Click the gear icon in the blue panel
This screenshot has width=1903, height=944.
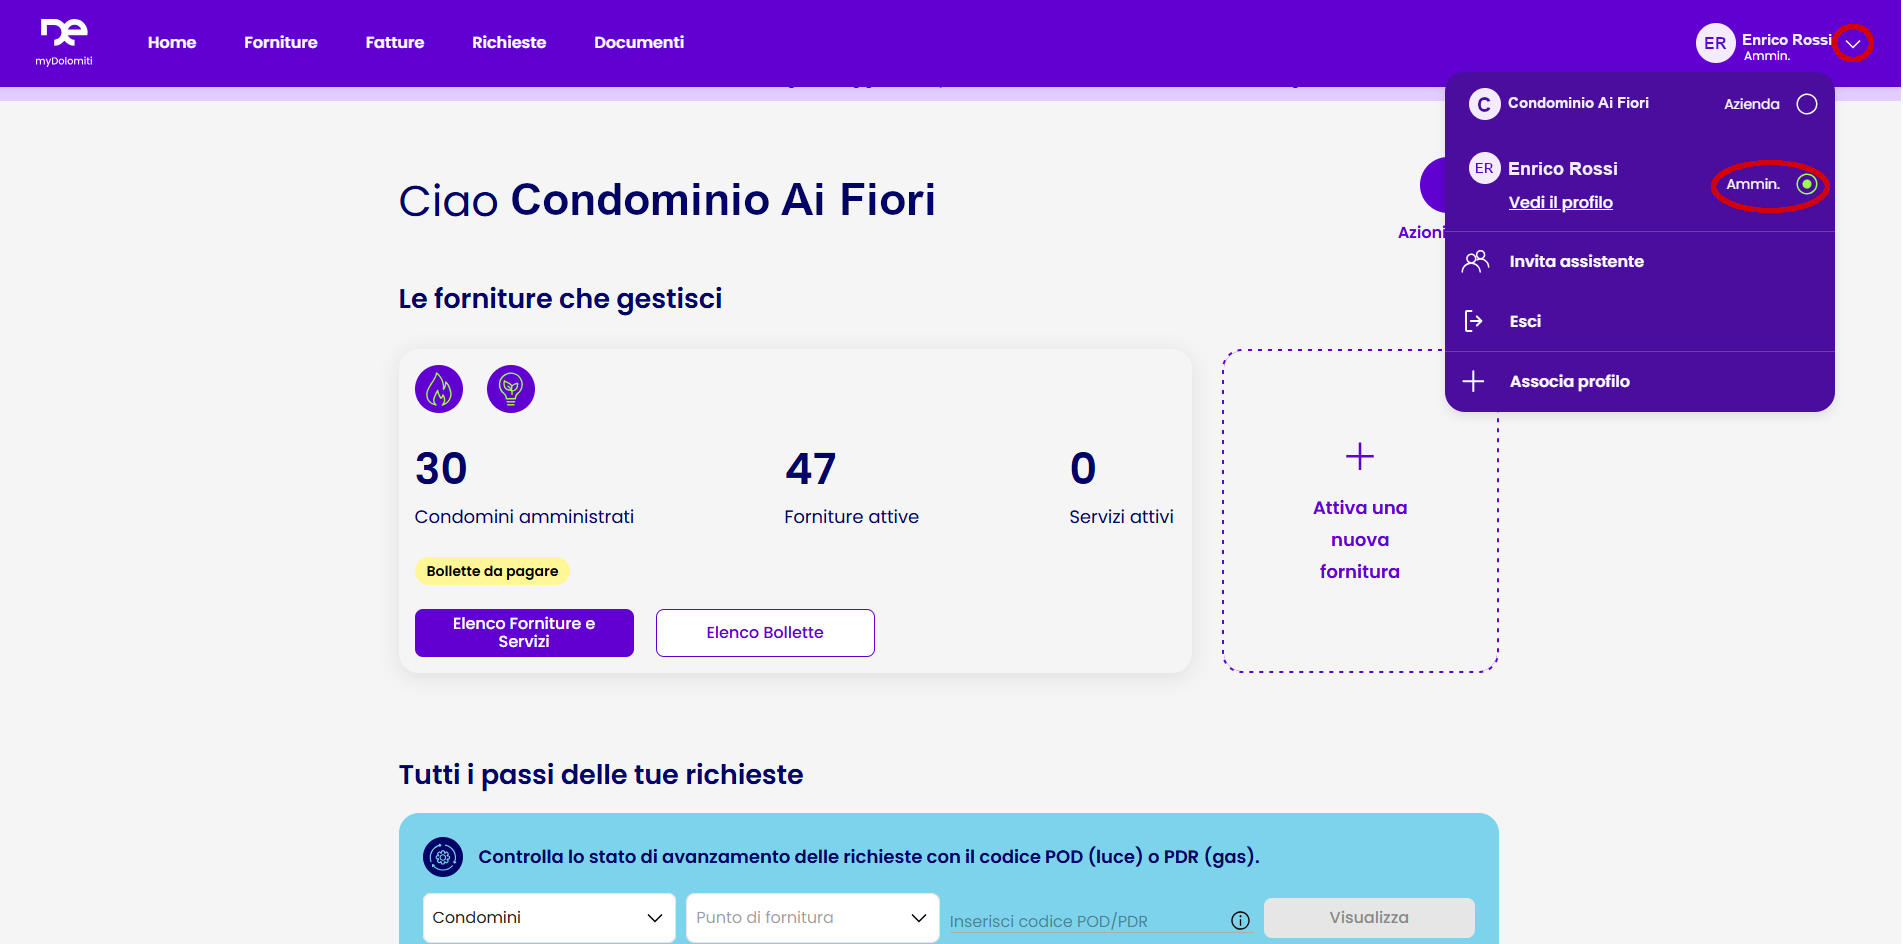(443, 858)
